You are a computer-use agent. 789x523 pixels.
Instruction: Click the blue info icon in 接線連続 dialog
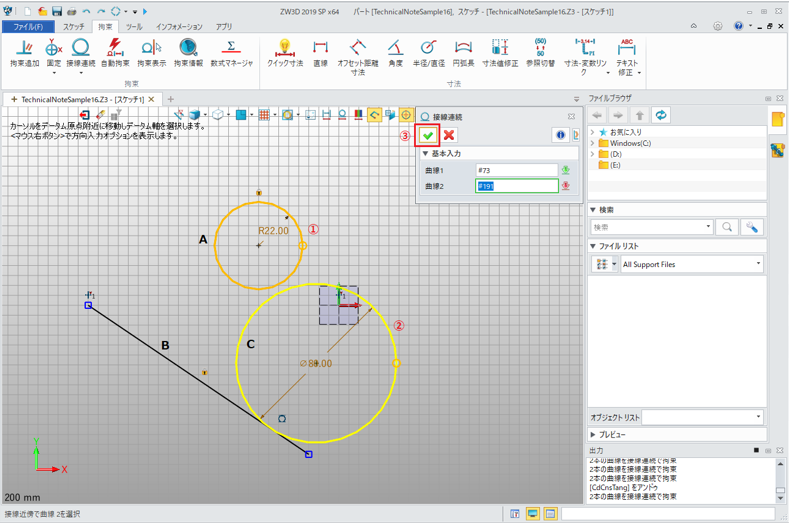561,135
